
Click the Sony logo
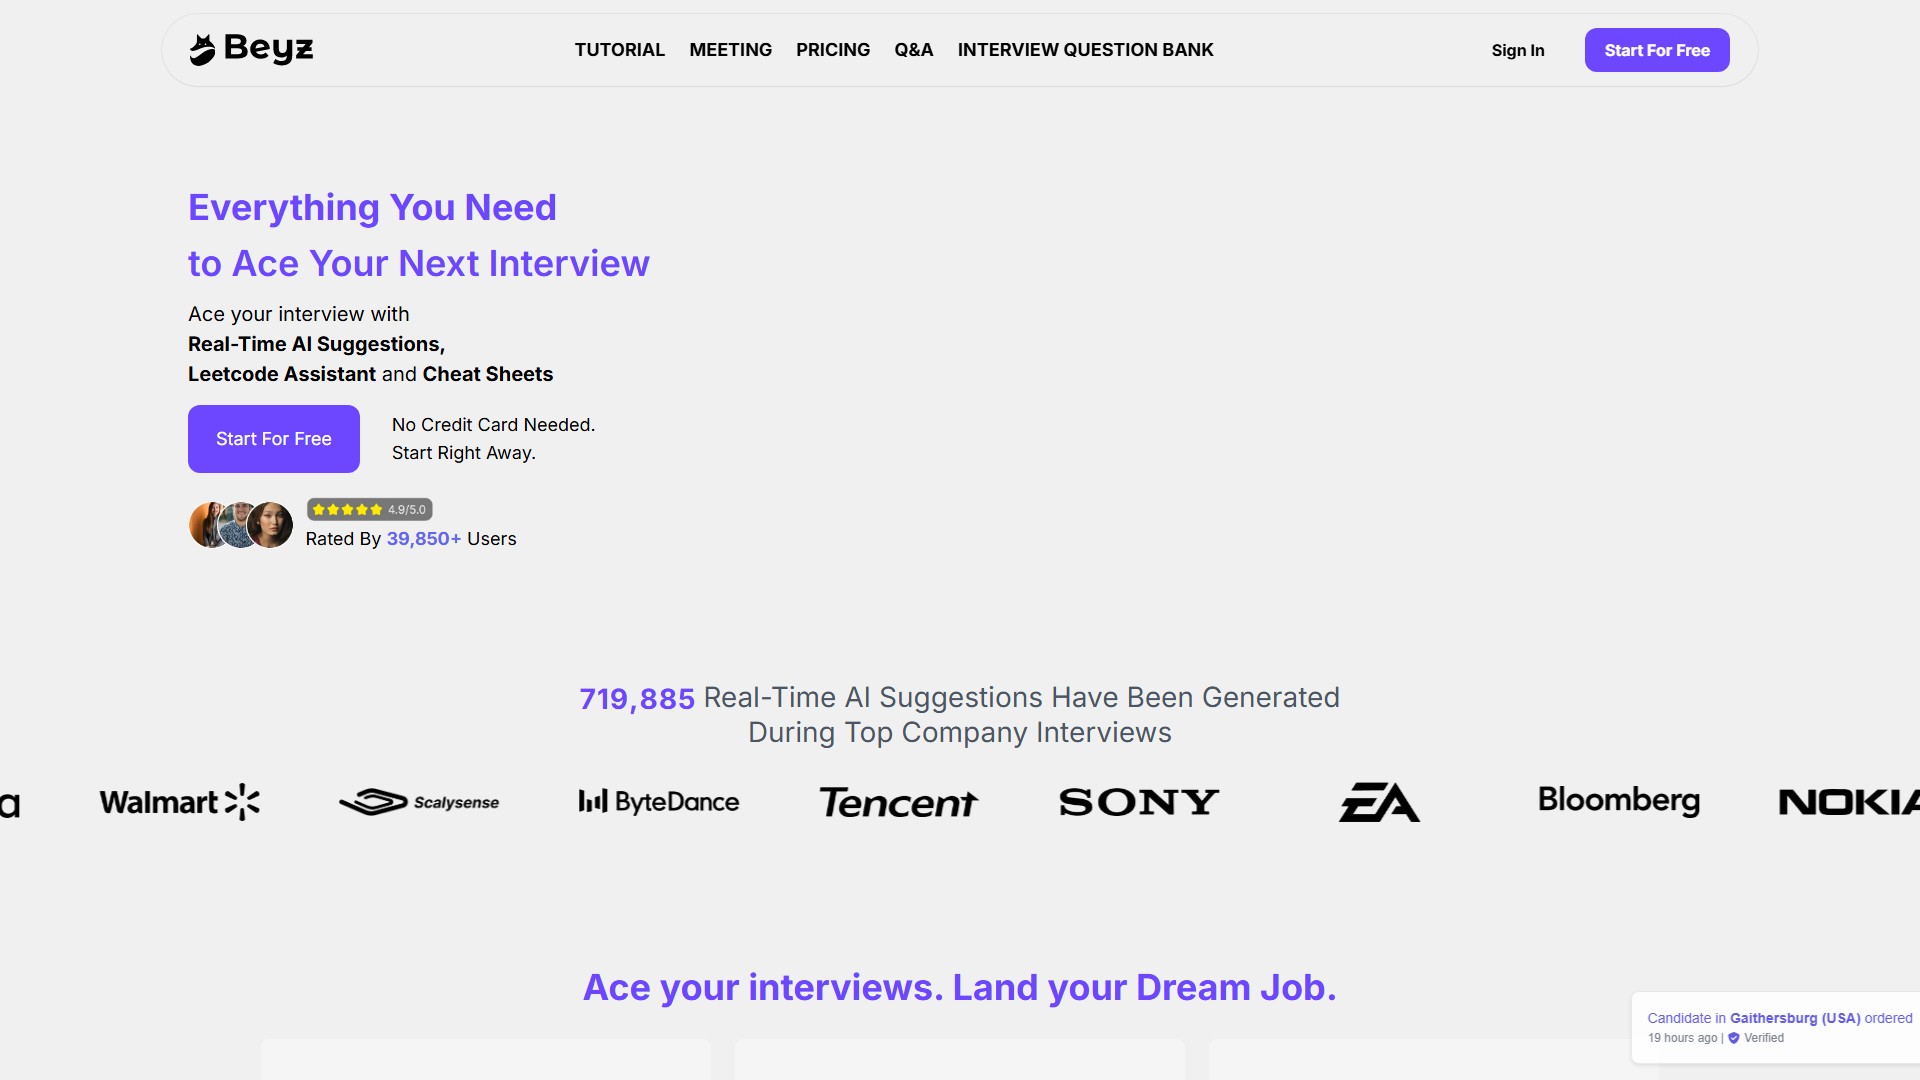coord(1139,802)
